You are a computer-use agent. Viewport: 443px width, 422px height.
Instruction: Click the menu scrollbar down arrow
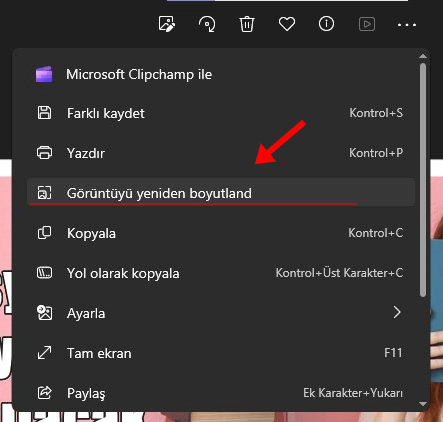click(423, 404)
